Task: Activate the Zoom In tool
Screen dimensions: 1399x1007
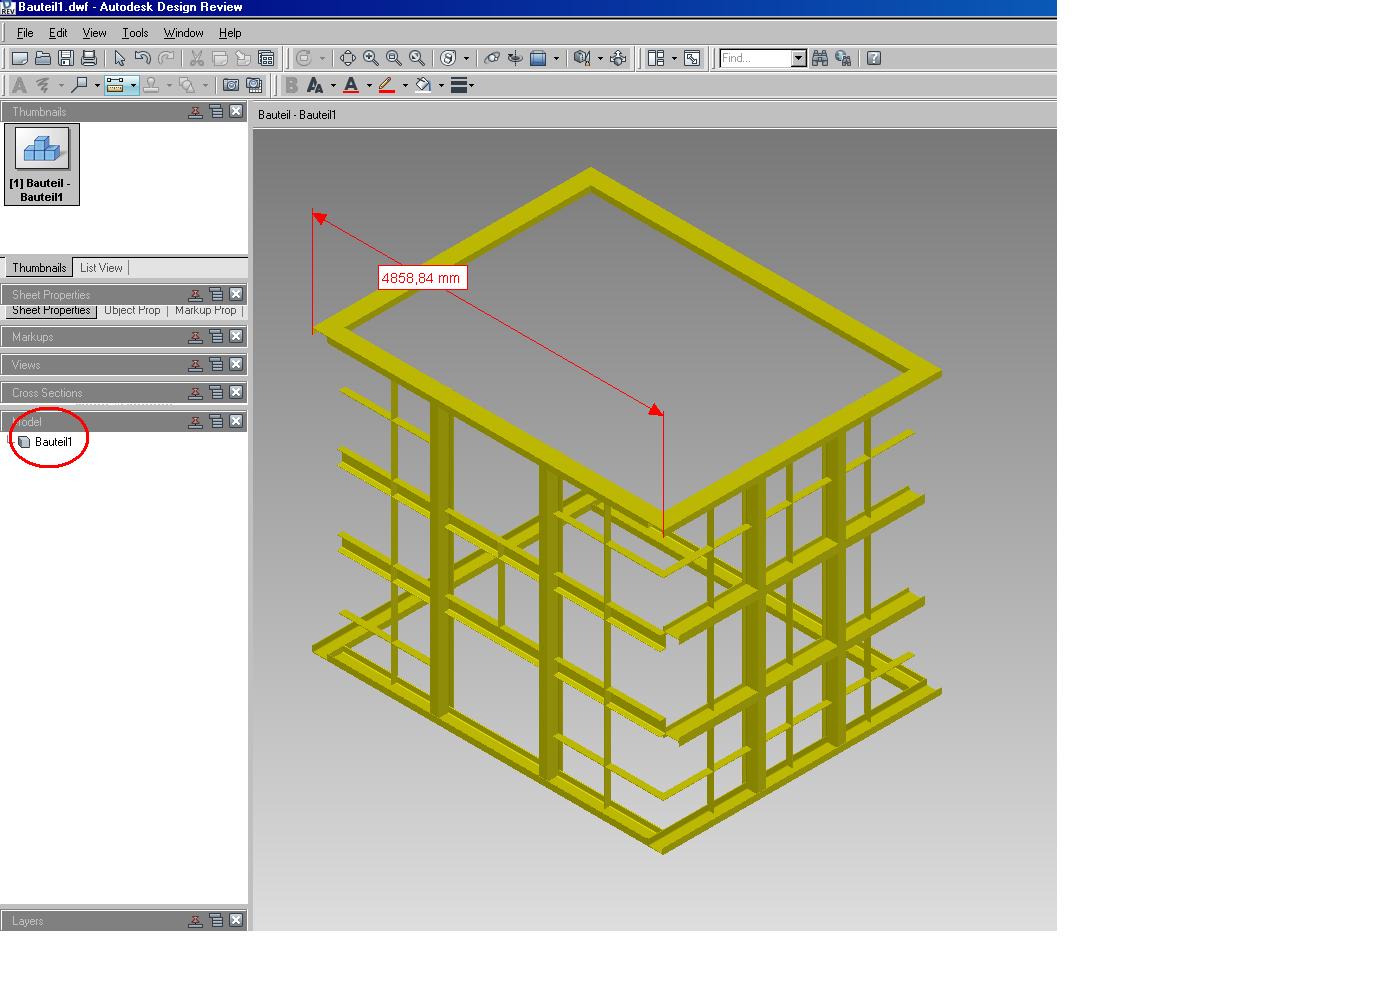Action: 369,58
